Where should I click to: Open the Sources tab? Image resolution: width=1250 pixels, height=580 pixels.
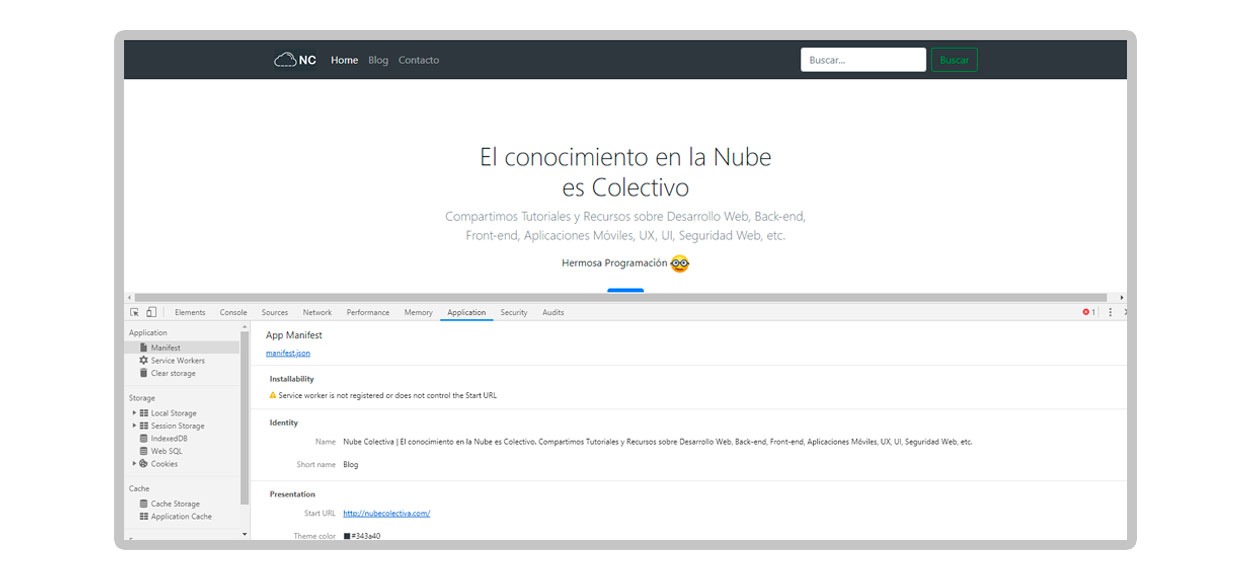(275, 312)
